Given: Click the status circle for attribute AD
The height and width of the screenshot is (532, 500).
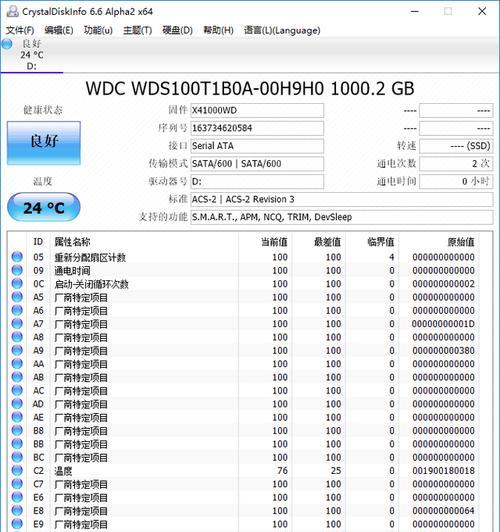Looking at the screenshot, I should (17, 403).
